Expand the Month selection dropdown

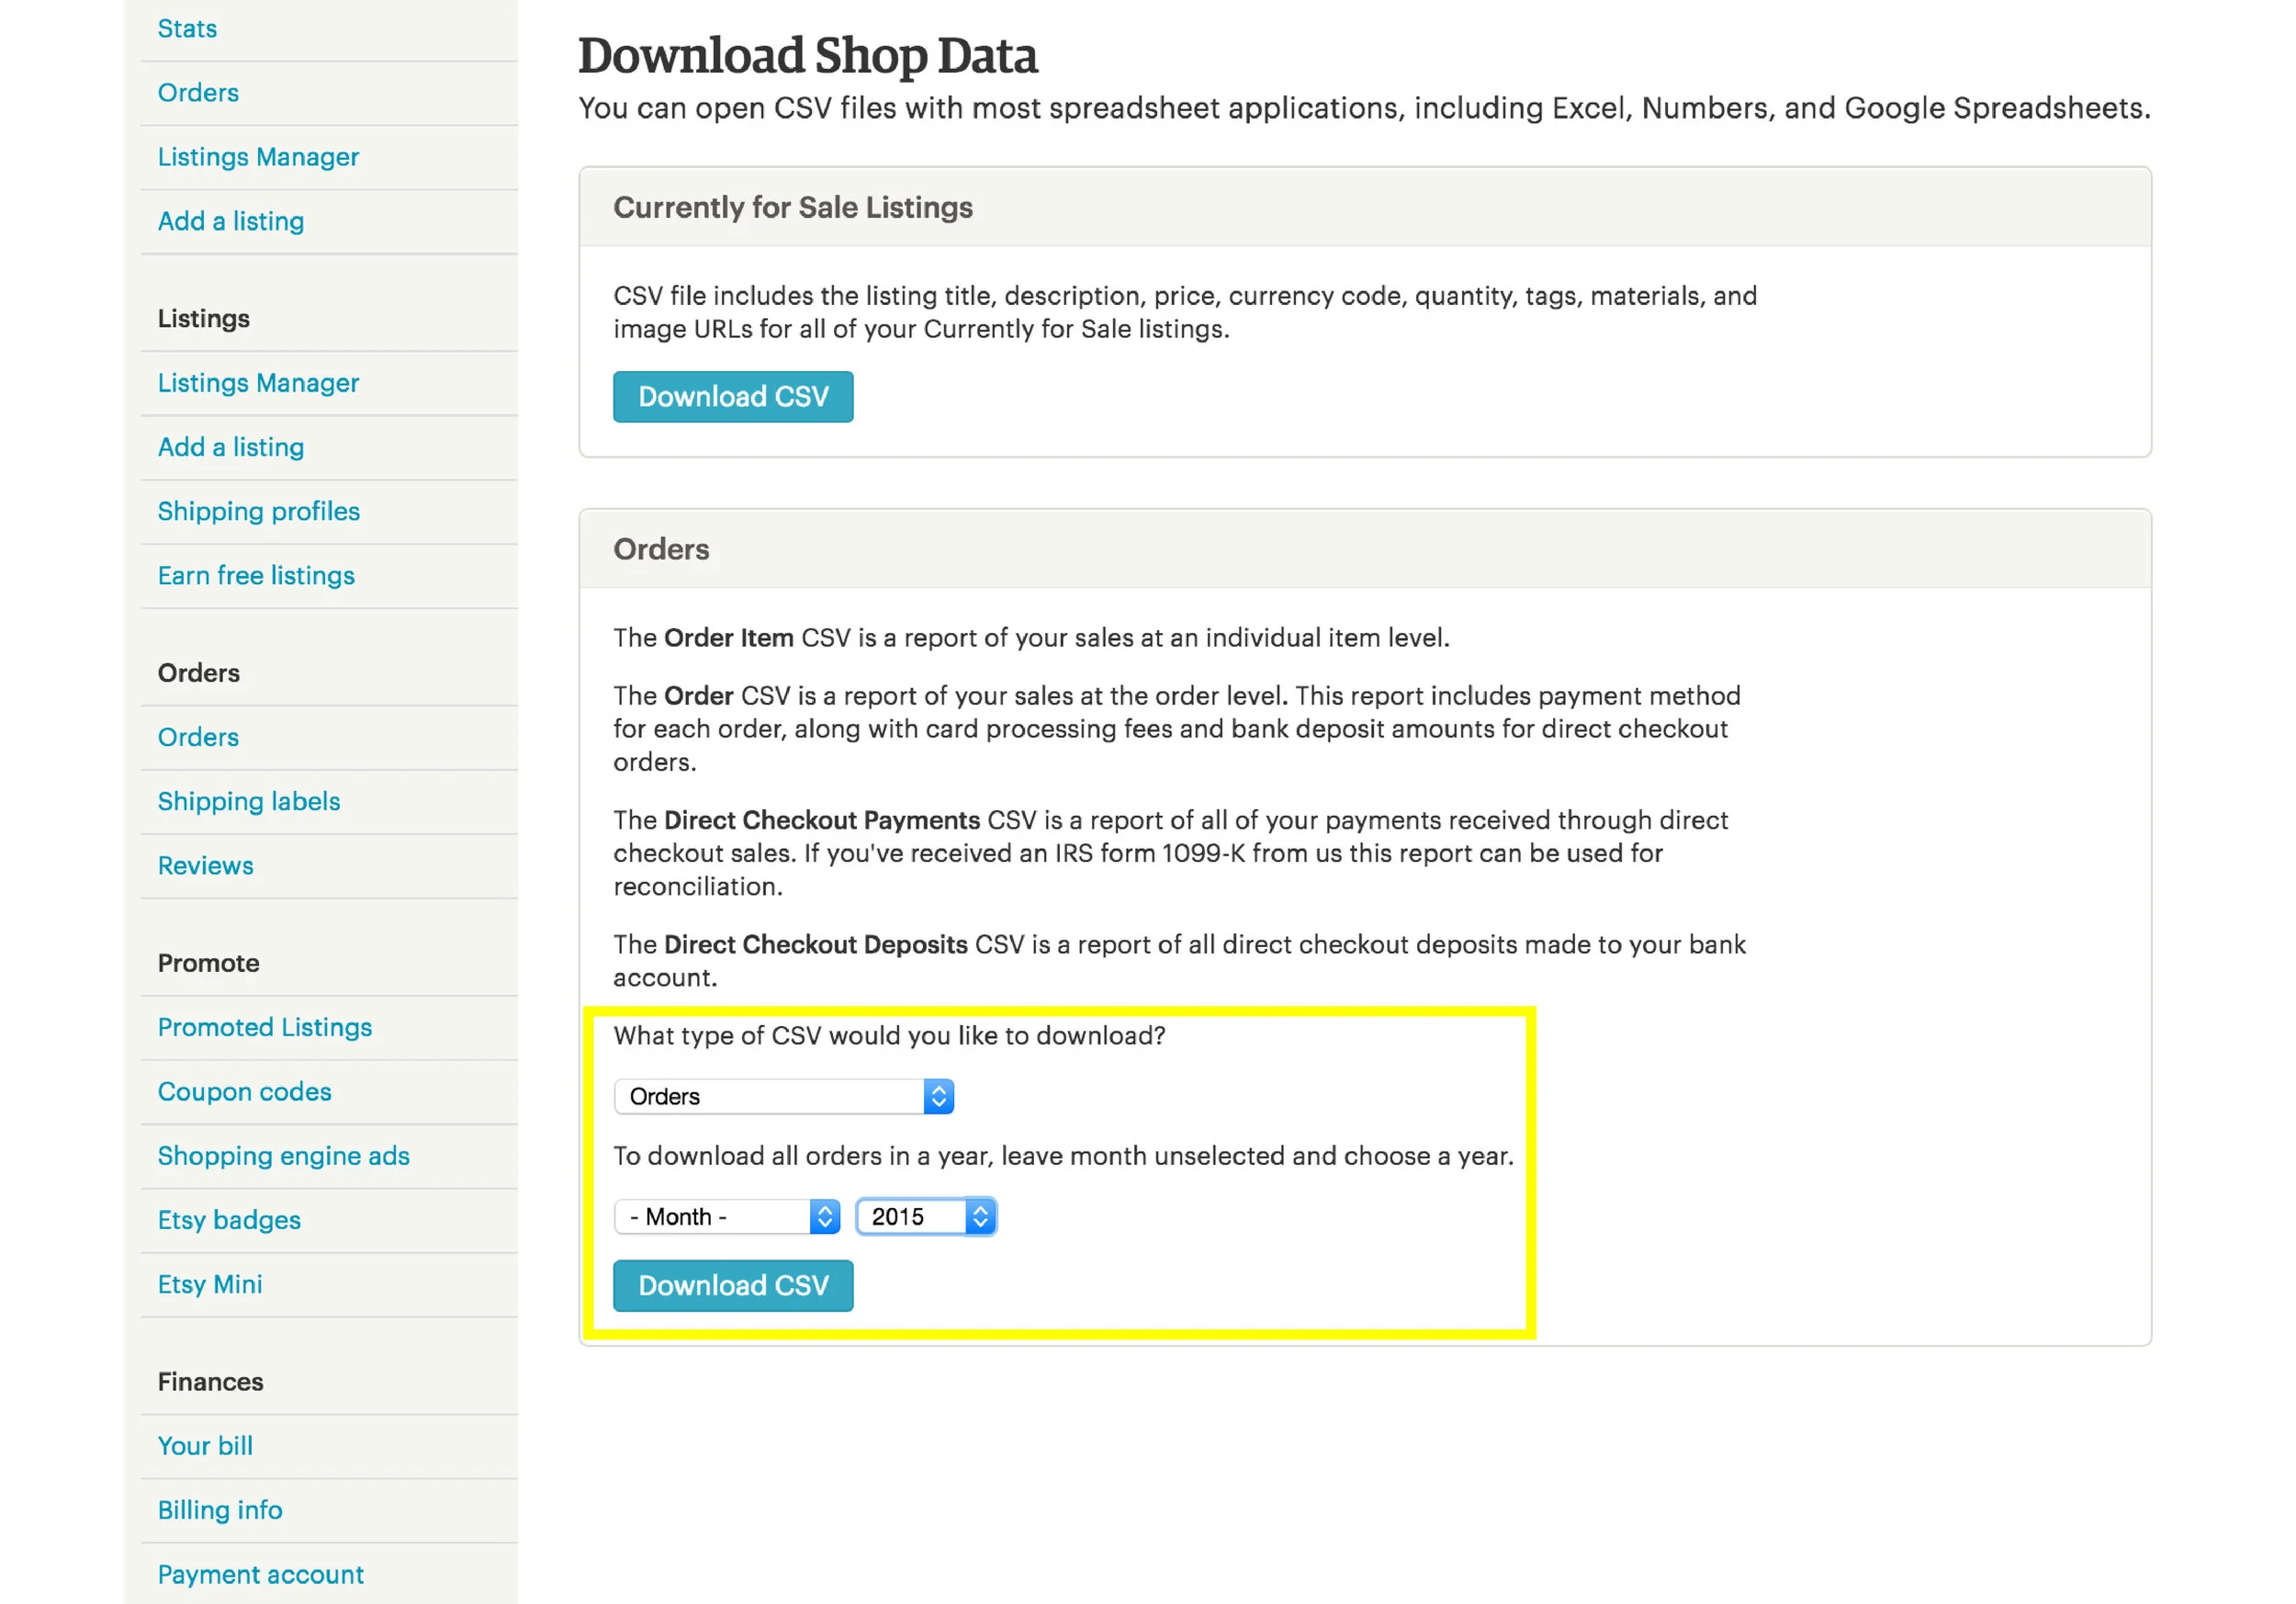pos(726,1216)
